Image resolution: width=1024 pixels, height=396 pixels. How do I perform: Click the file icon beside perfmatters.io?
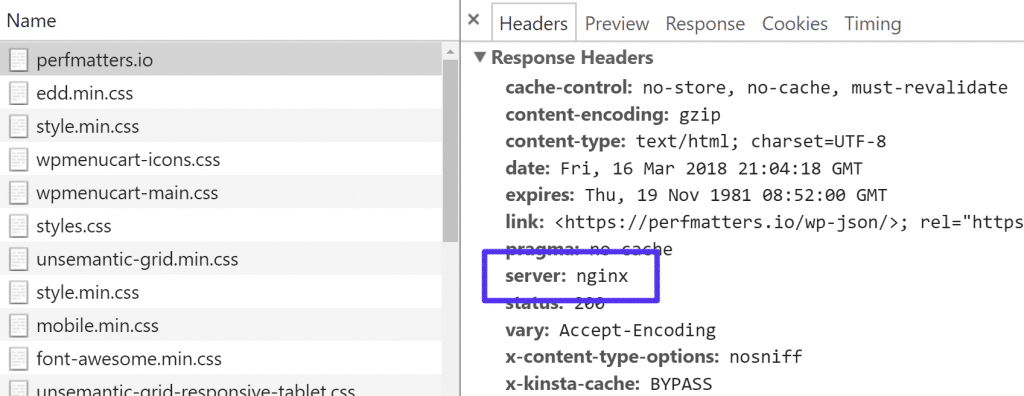19,60
